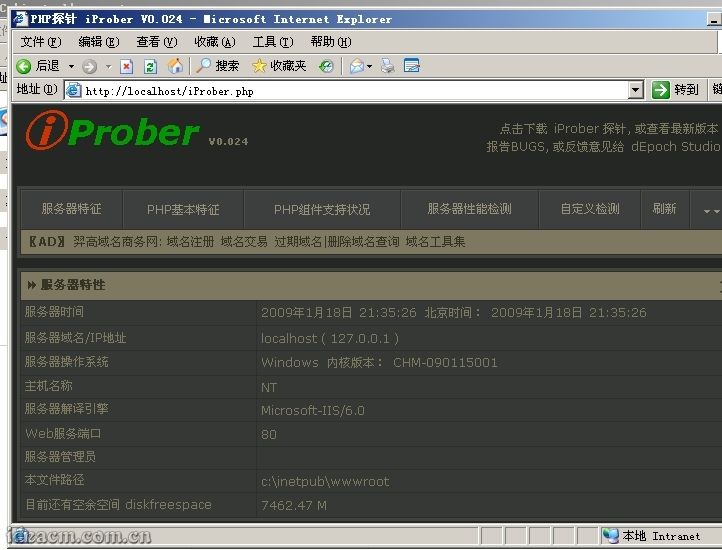Image resolution: width=722 pixels, height=550 pixels.
Task: Switch to the 服务器性能检测 tab
Action: coord(469,209)
